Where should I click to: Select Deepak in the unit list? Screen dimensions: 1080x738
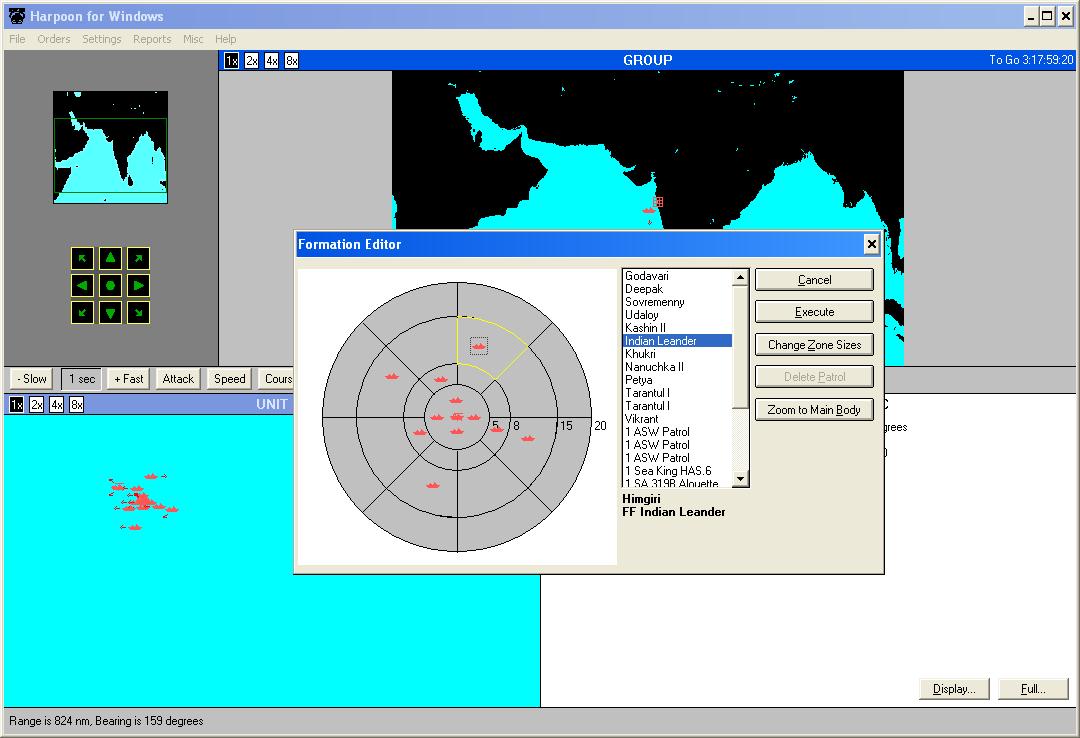(x=677, y=289)
